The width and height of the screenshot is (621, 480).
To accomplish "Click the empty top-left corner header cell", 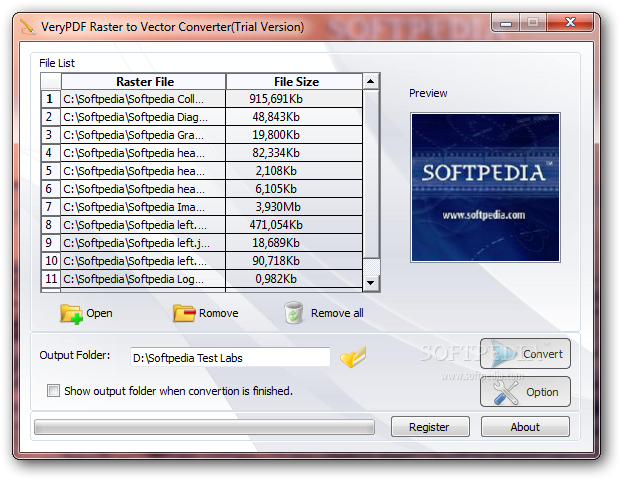I will [51, 82].
